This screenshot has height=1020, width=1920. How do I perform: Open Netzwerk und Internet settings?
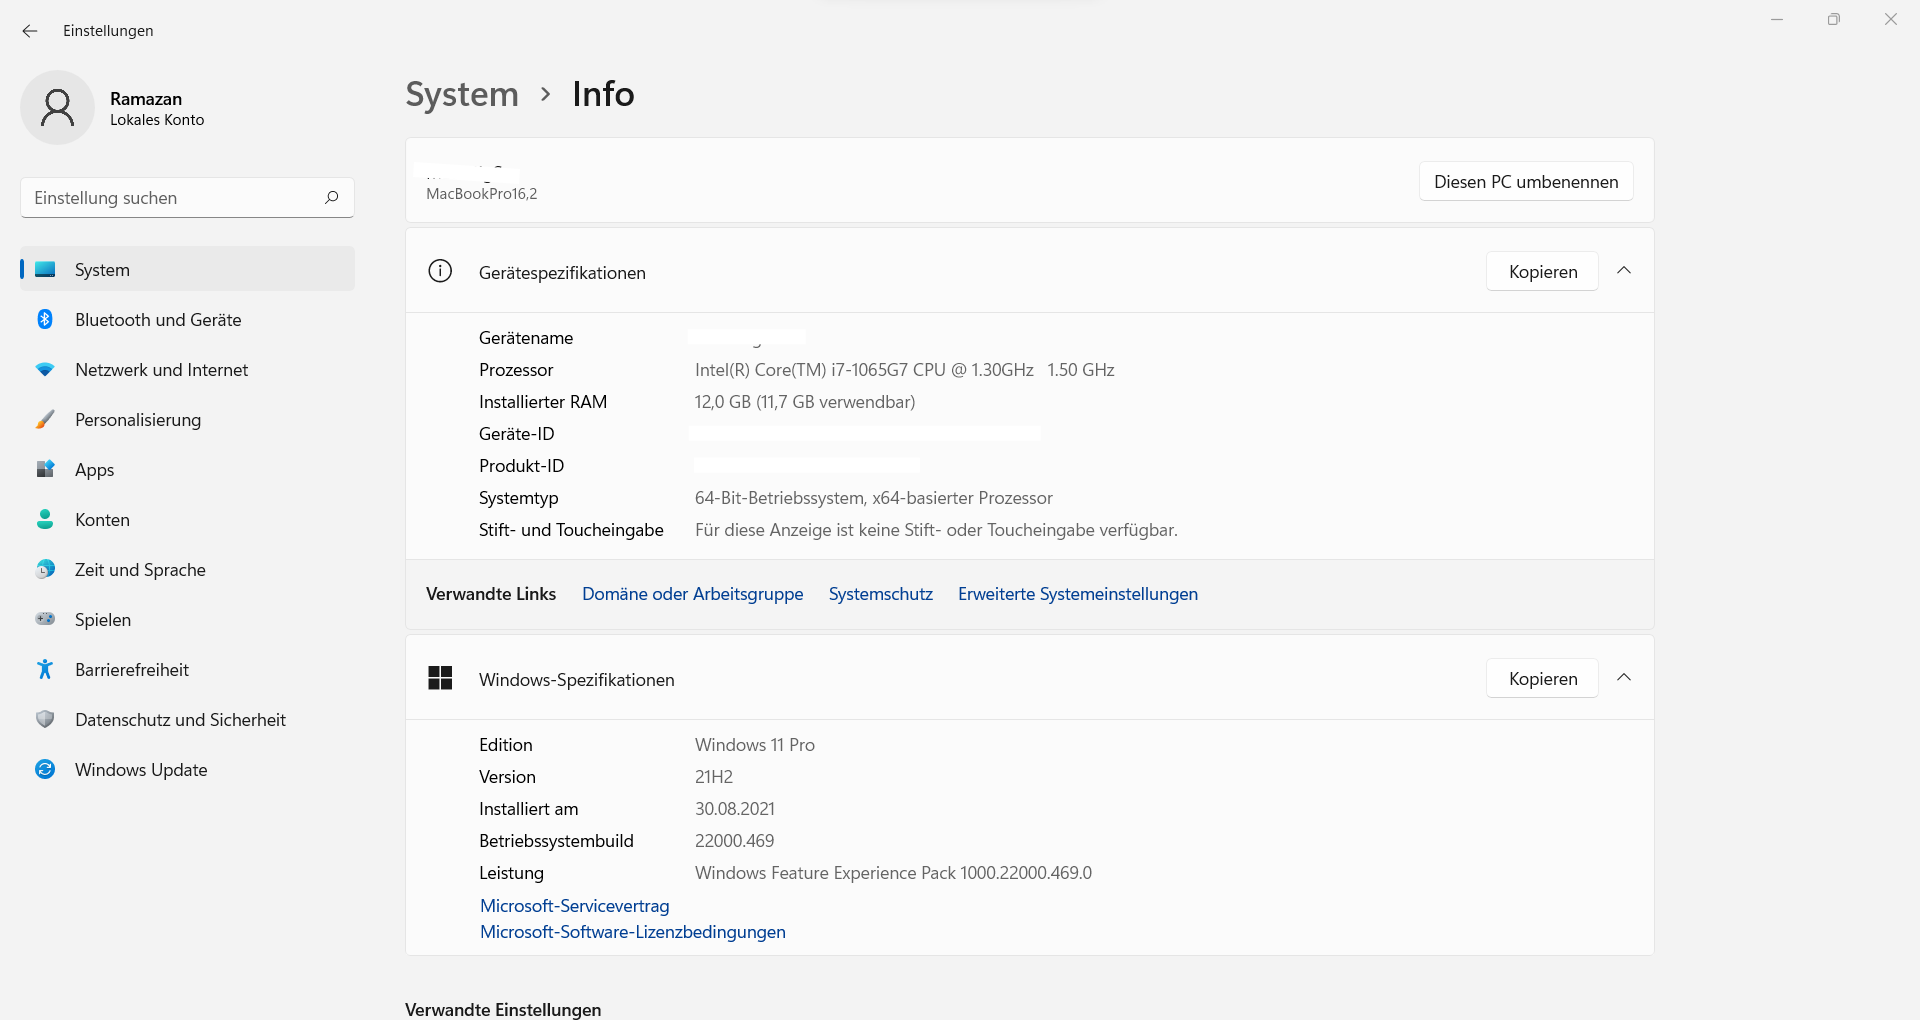[x=188, y=369]
